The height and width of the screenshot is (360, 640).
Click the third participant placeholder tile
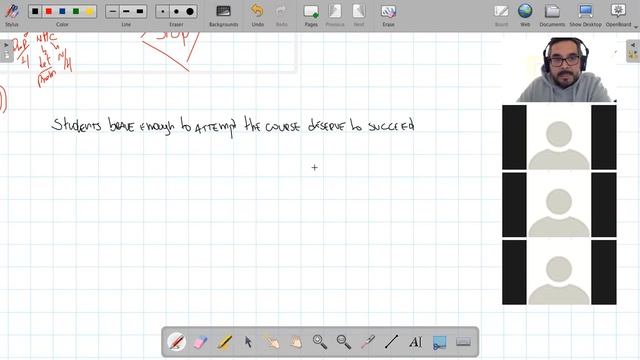click(559, 272)
